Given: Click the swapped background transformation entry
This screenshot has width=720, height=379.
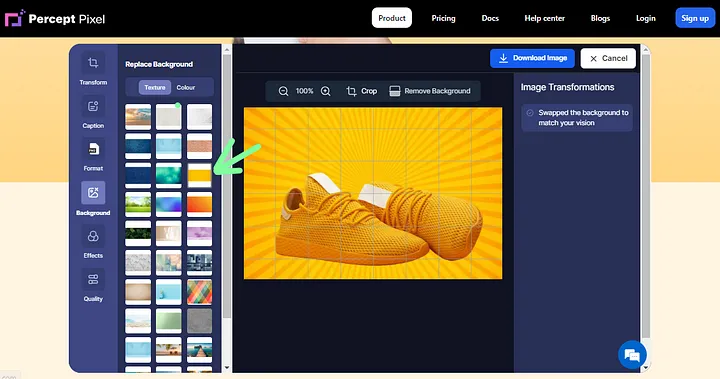Looking at the screenshot, I should click(577, 118).
